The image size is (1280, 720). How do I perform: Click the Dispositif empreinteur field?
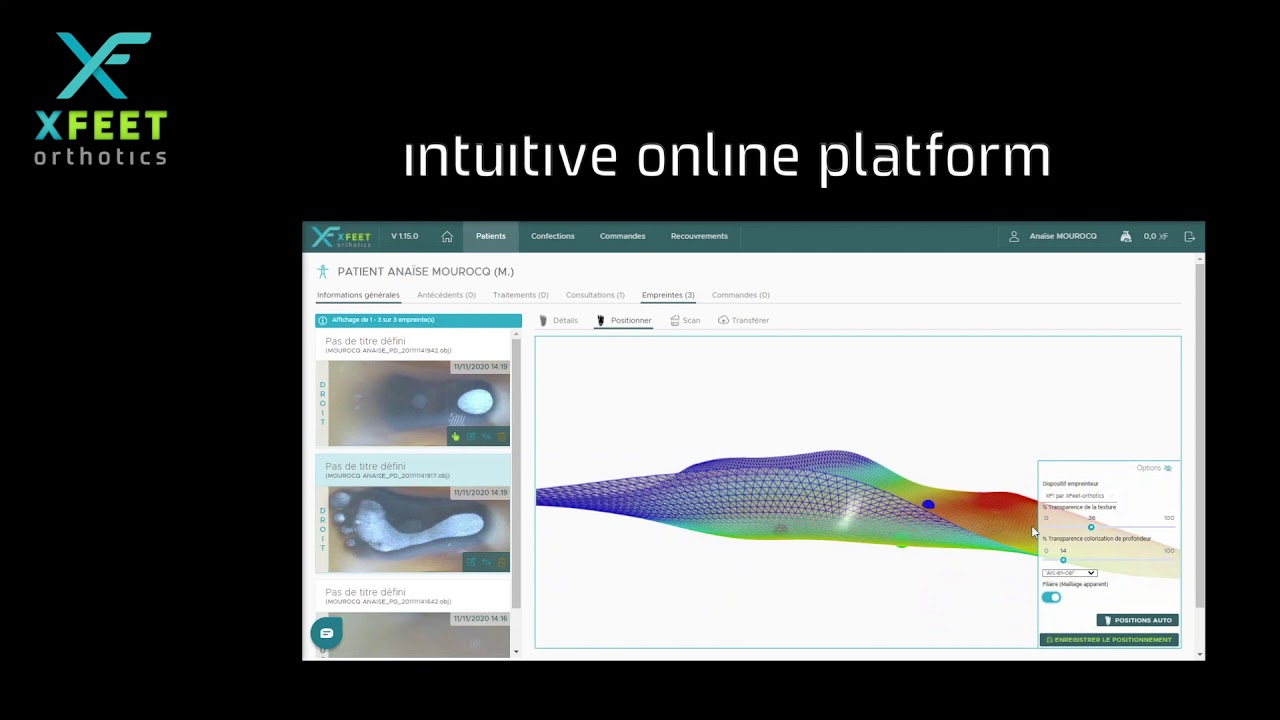tap(1079, 495)
